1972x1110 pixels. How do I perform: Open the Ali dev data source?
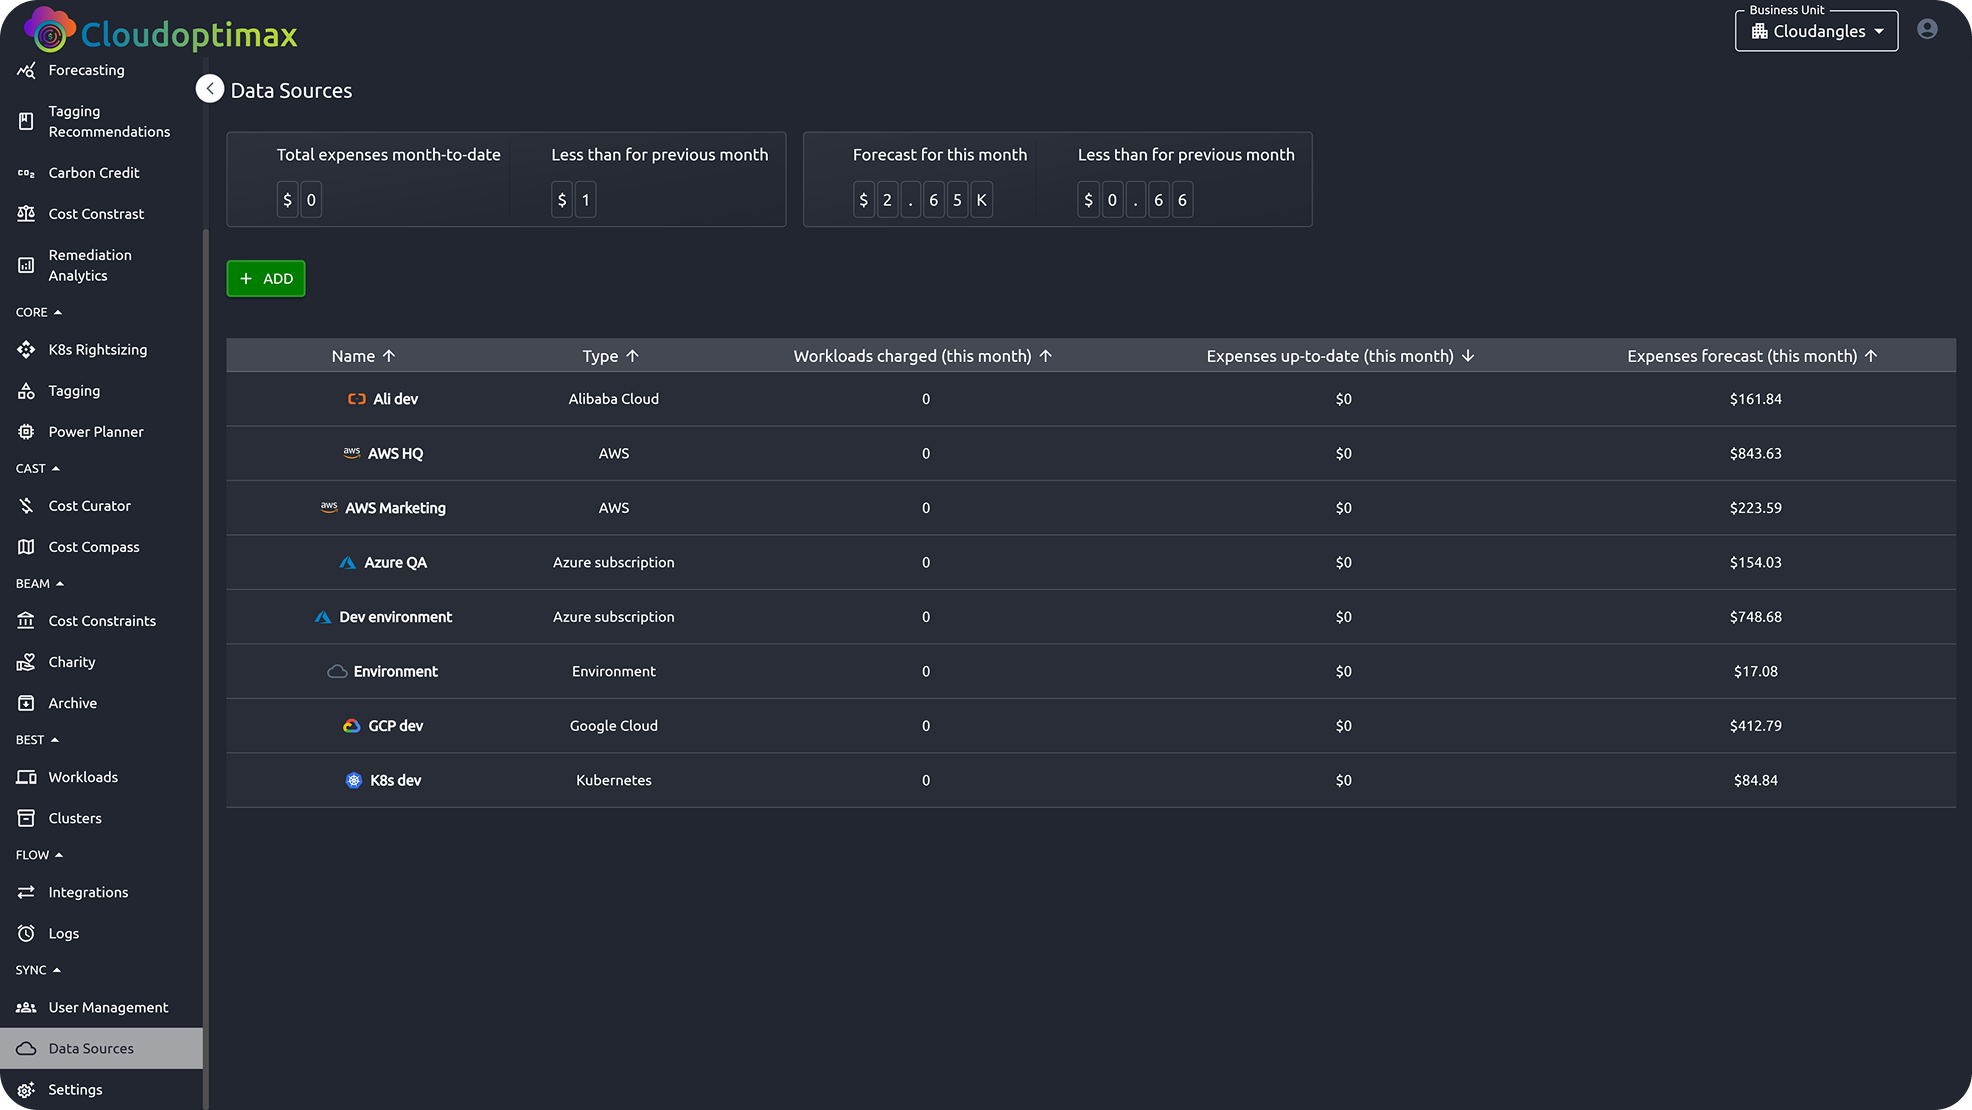(x=396, y=399)
